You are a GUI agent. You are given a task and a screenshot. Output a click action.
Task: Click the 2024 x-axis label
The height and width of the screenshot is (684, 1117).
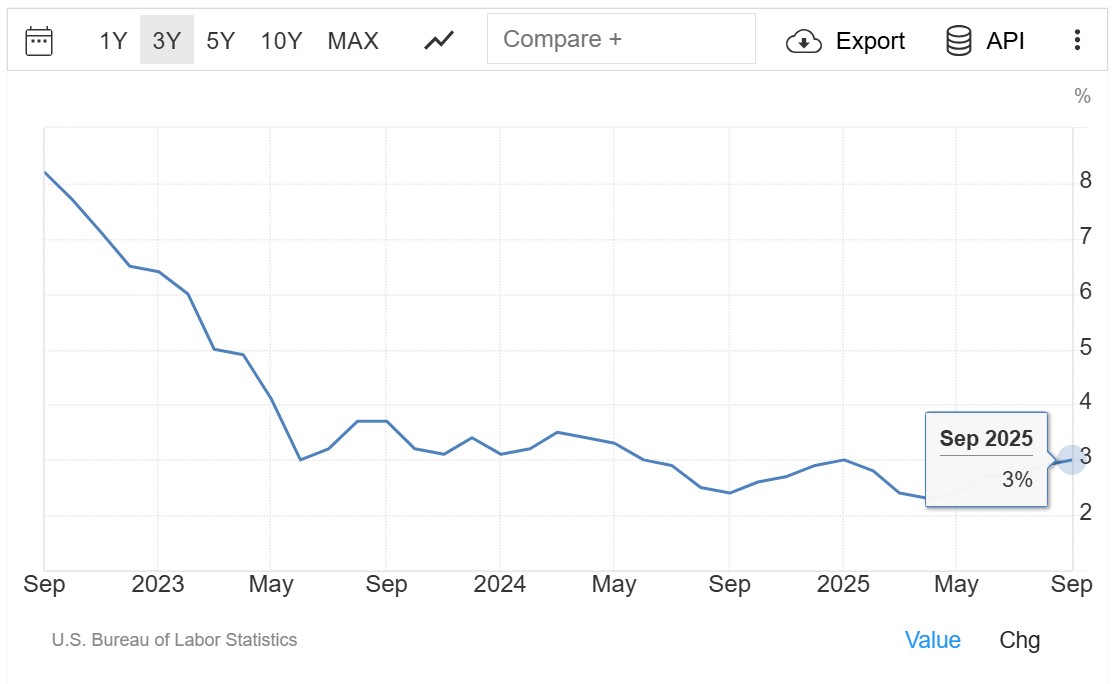499,585
